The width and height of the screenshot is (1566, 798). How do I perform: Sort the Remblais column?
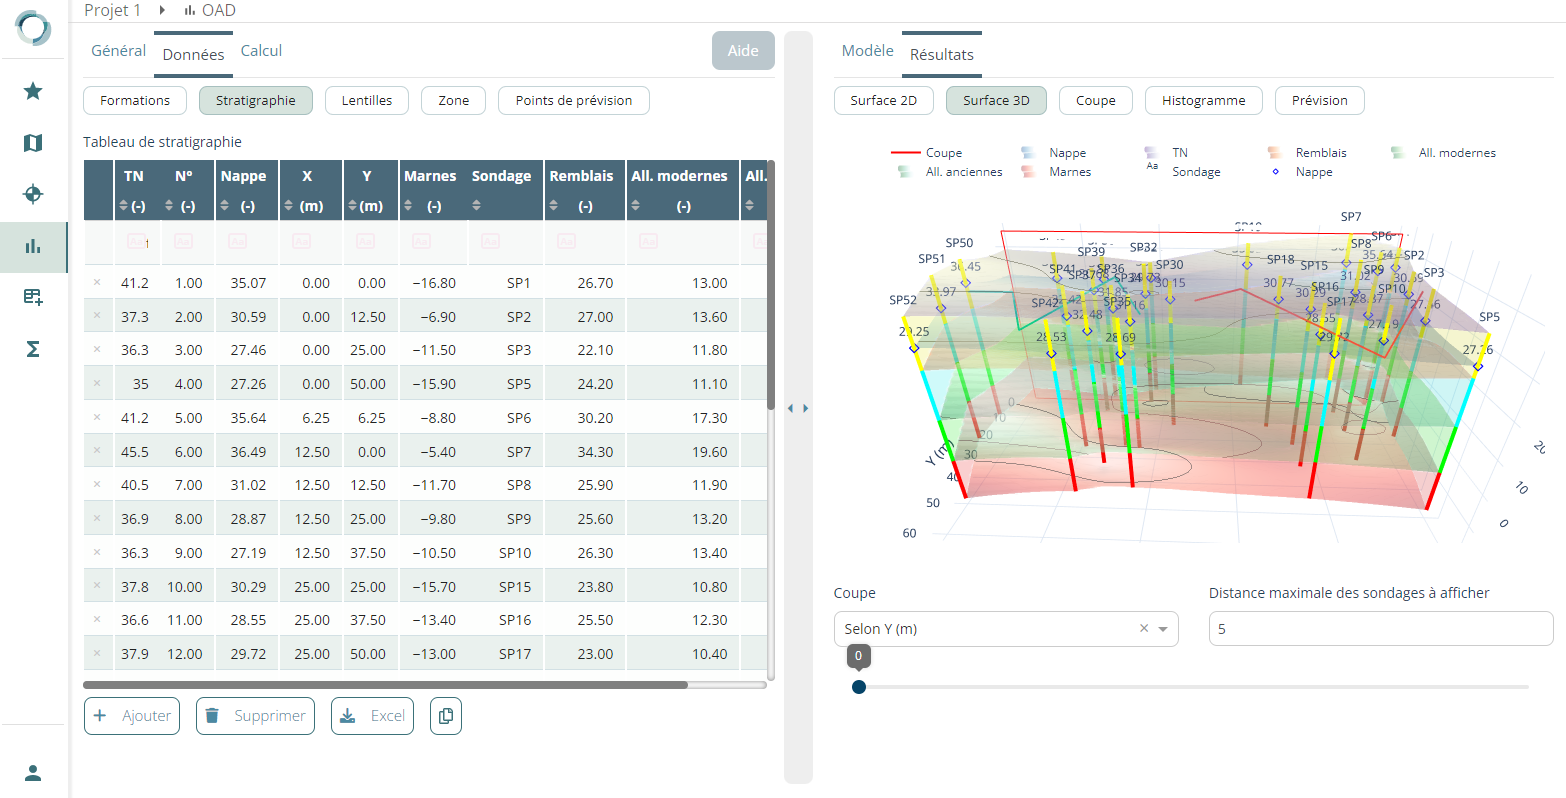point(553,206)
